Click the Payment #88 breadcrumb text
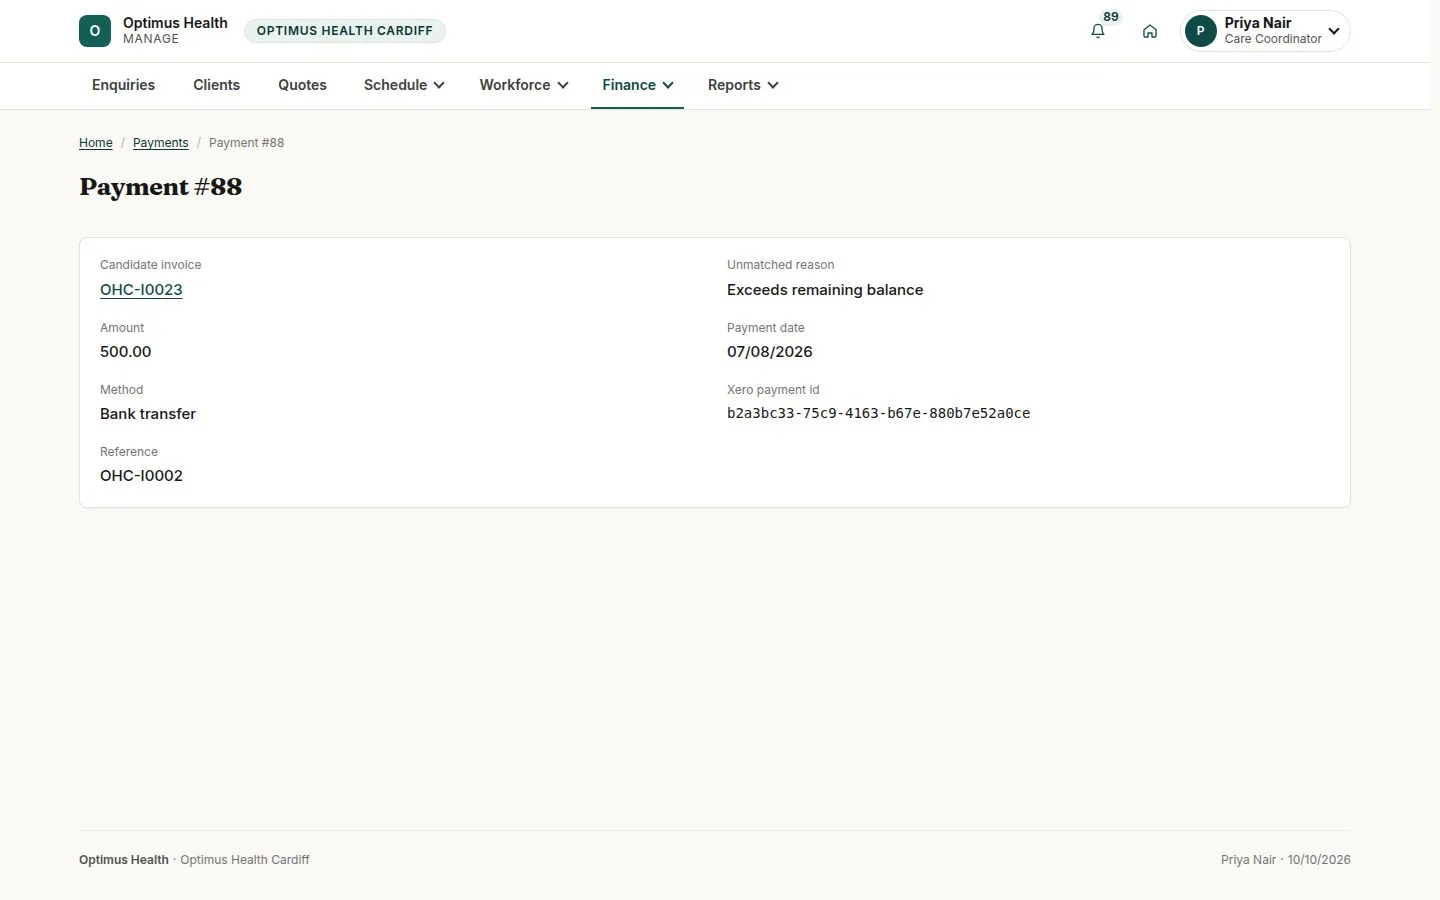The image size is (1440, 900). [246, 143]
